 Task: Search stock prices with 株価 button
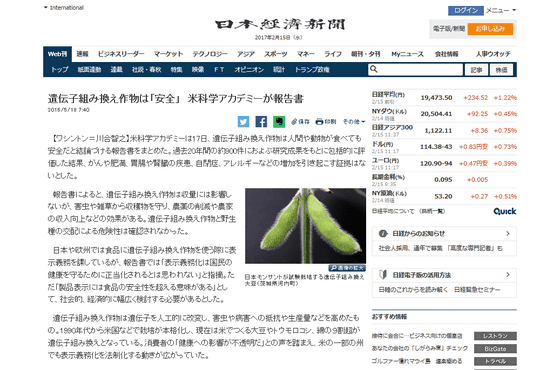point(501,70)
